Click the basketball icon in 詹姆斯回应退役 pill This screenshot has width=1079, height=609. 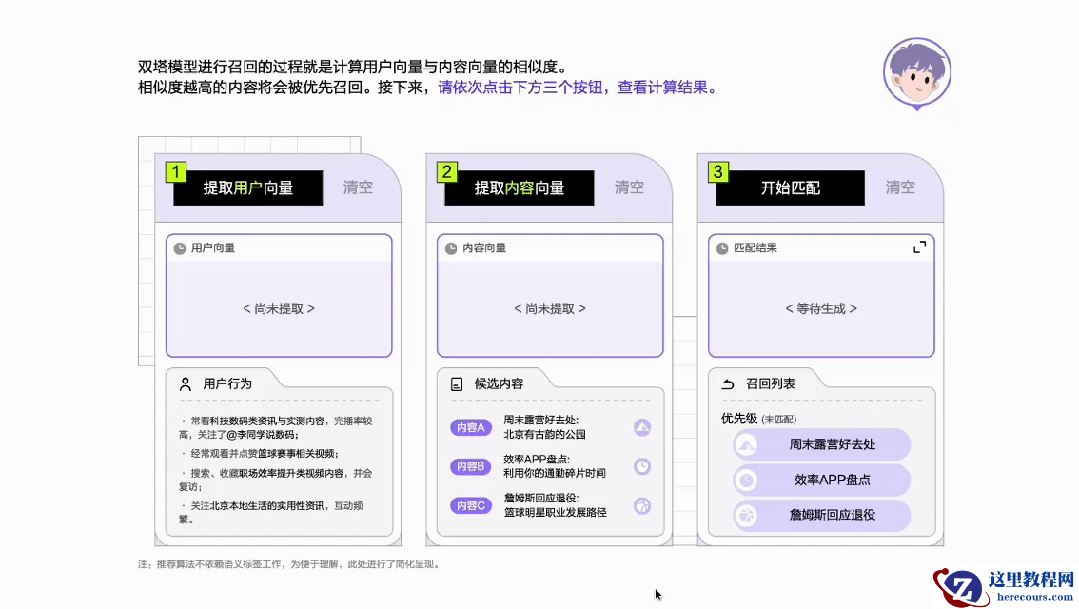pos(746,515)
